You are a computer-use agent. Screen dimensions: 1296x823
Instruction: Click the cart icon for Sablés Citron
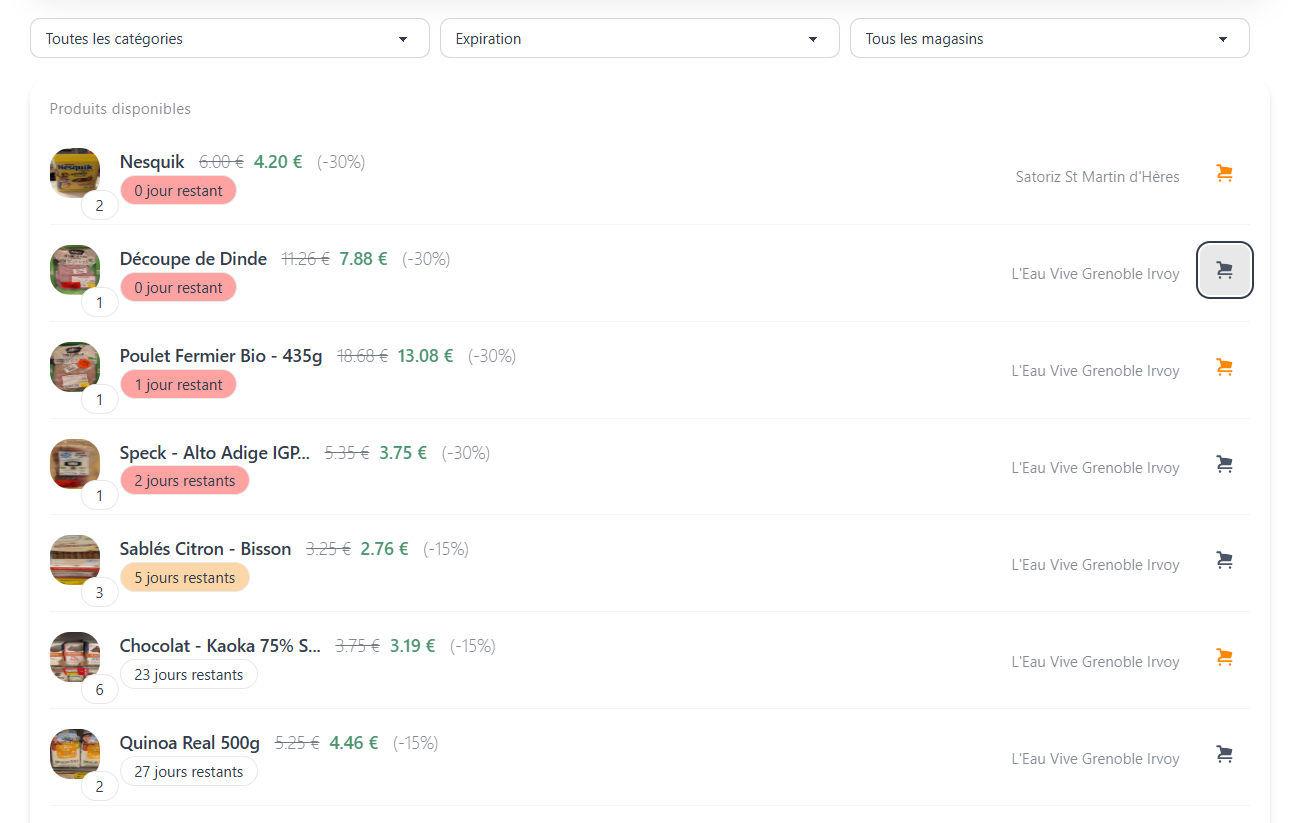click(1224, 561)
